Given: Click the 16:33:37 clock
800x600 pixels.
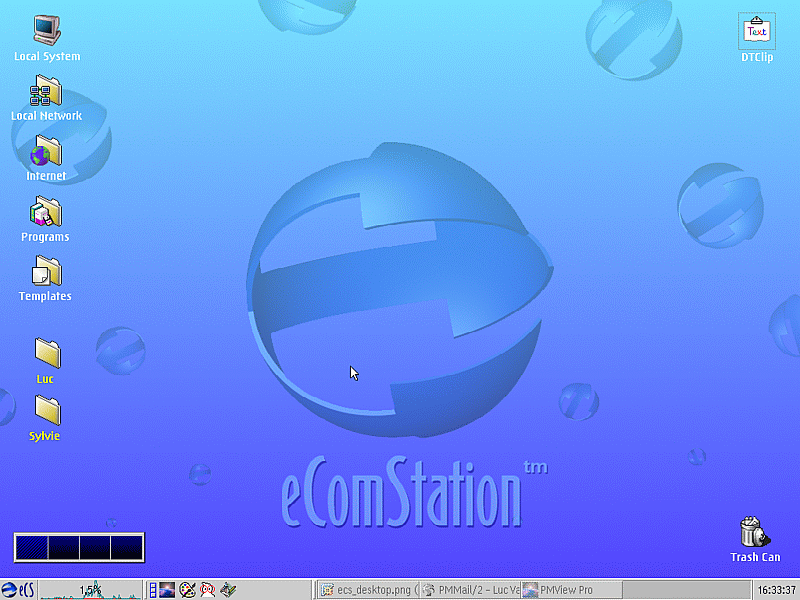Looking at the screenshot, I should (x=777, y=590).
